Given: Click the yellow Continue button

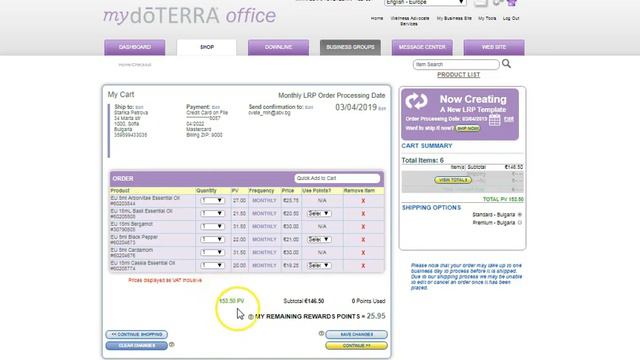Looking at the screenshot, I should [x=356, y=346].
